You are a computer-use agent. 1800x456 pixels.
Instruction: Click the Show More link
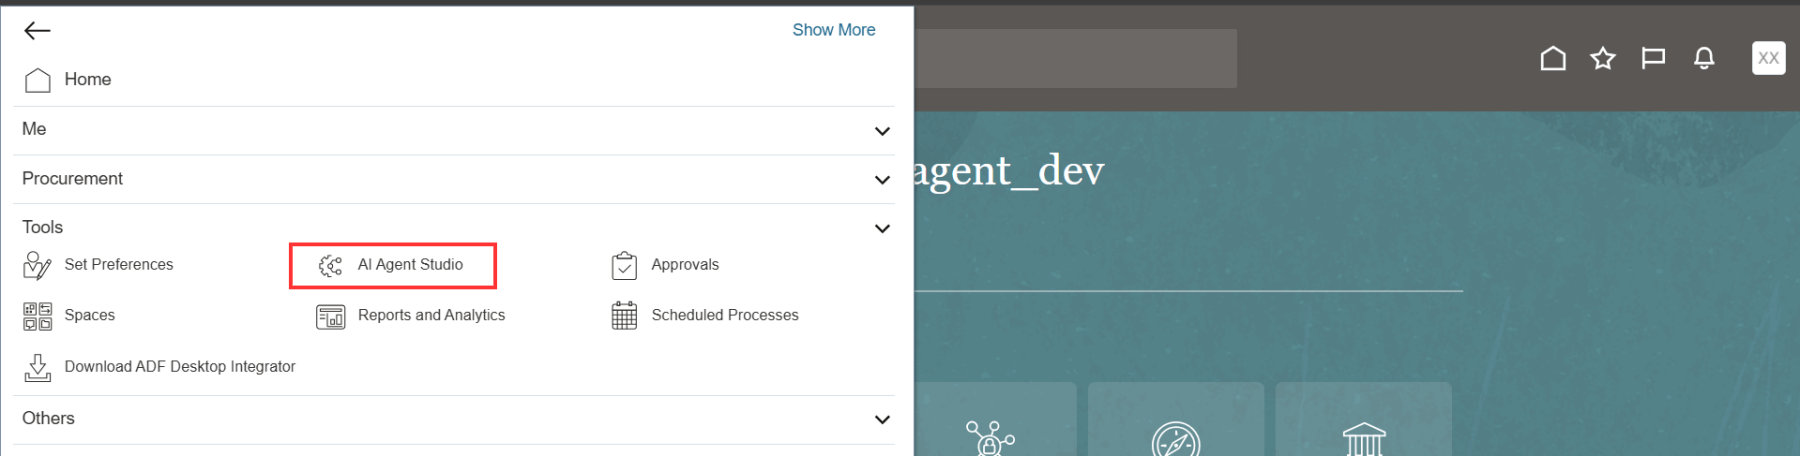pyautogui.click(x=833, y=30)
